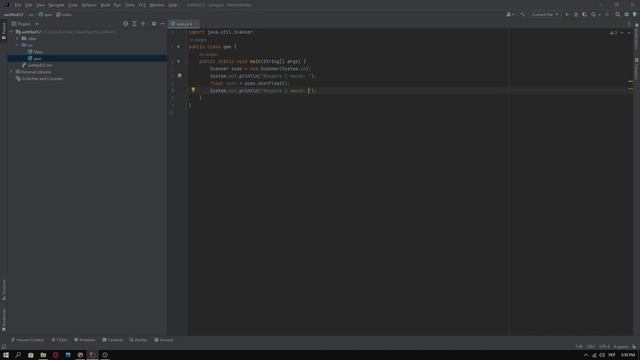Open File Explorer from taskbar

pos(43,355)
